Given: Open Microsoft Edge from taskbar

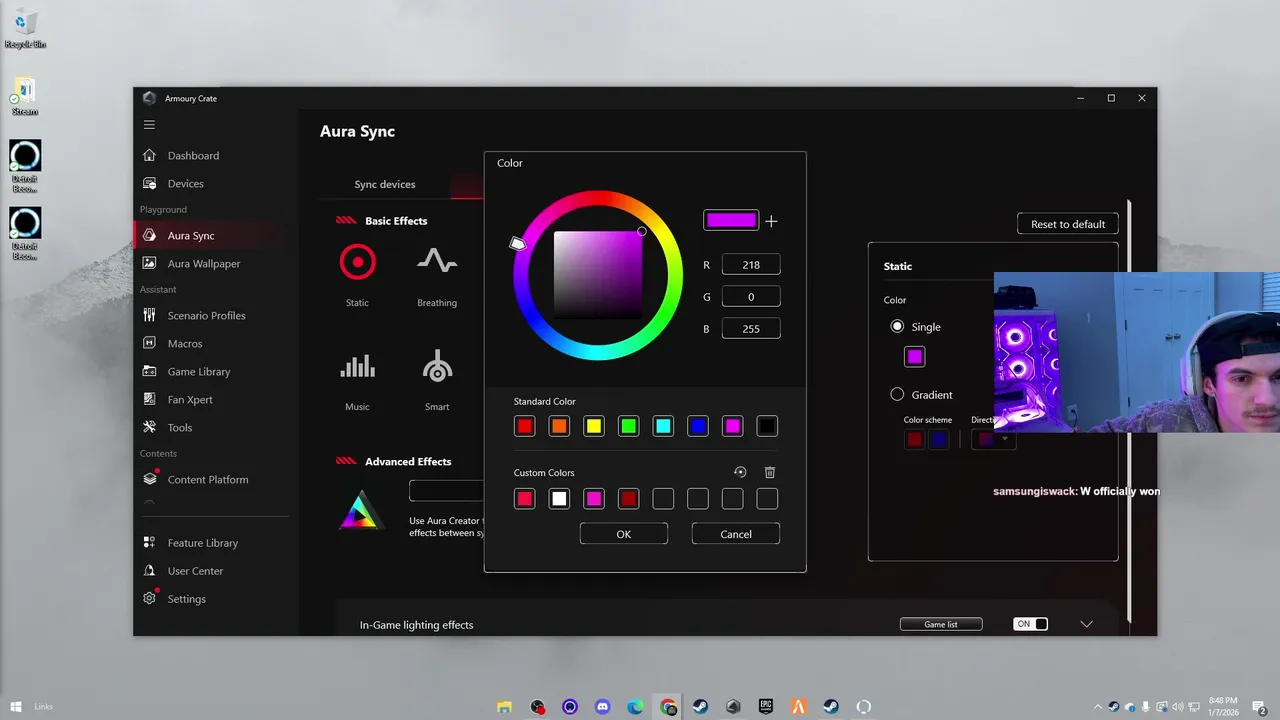Looking at the screenshot, I should pyautogui.click(x=635, y=707).
